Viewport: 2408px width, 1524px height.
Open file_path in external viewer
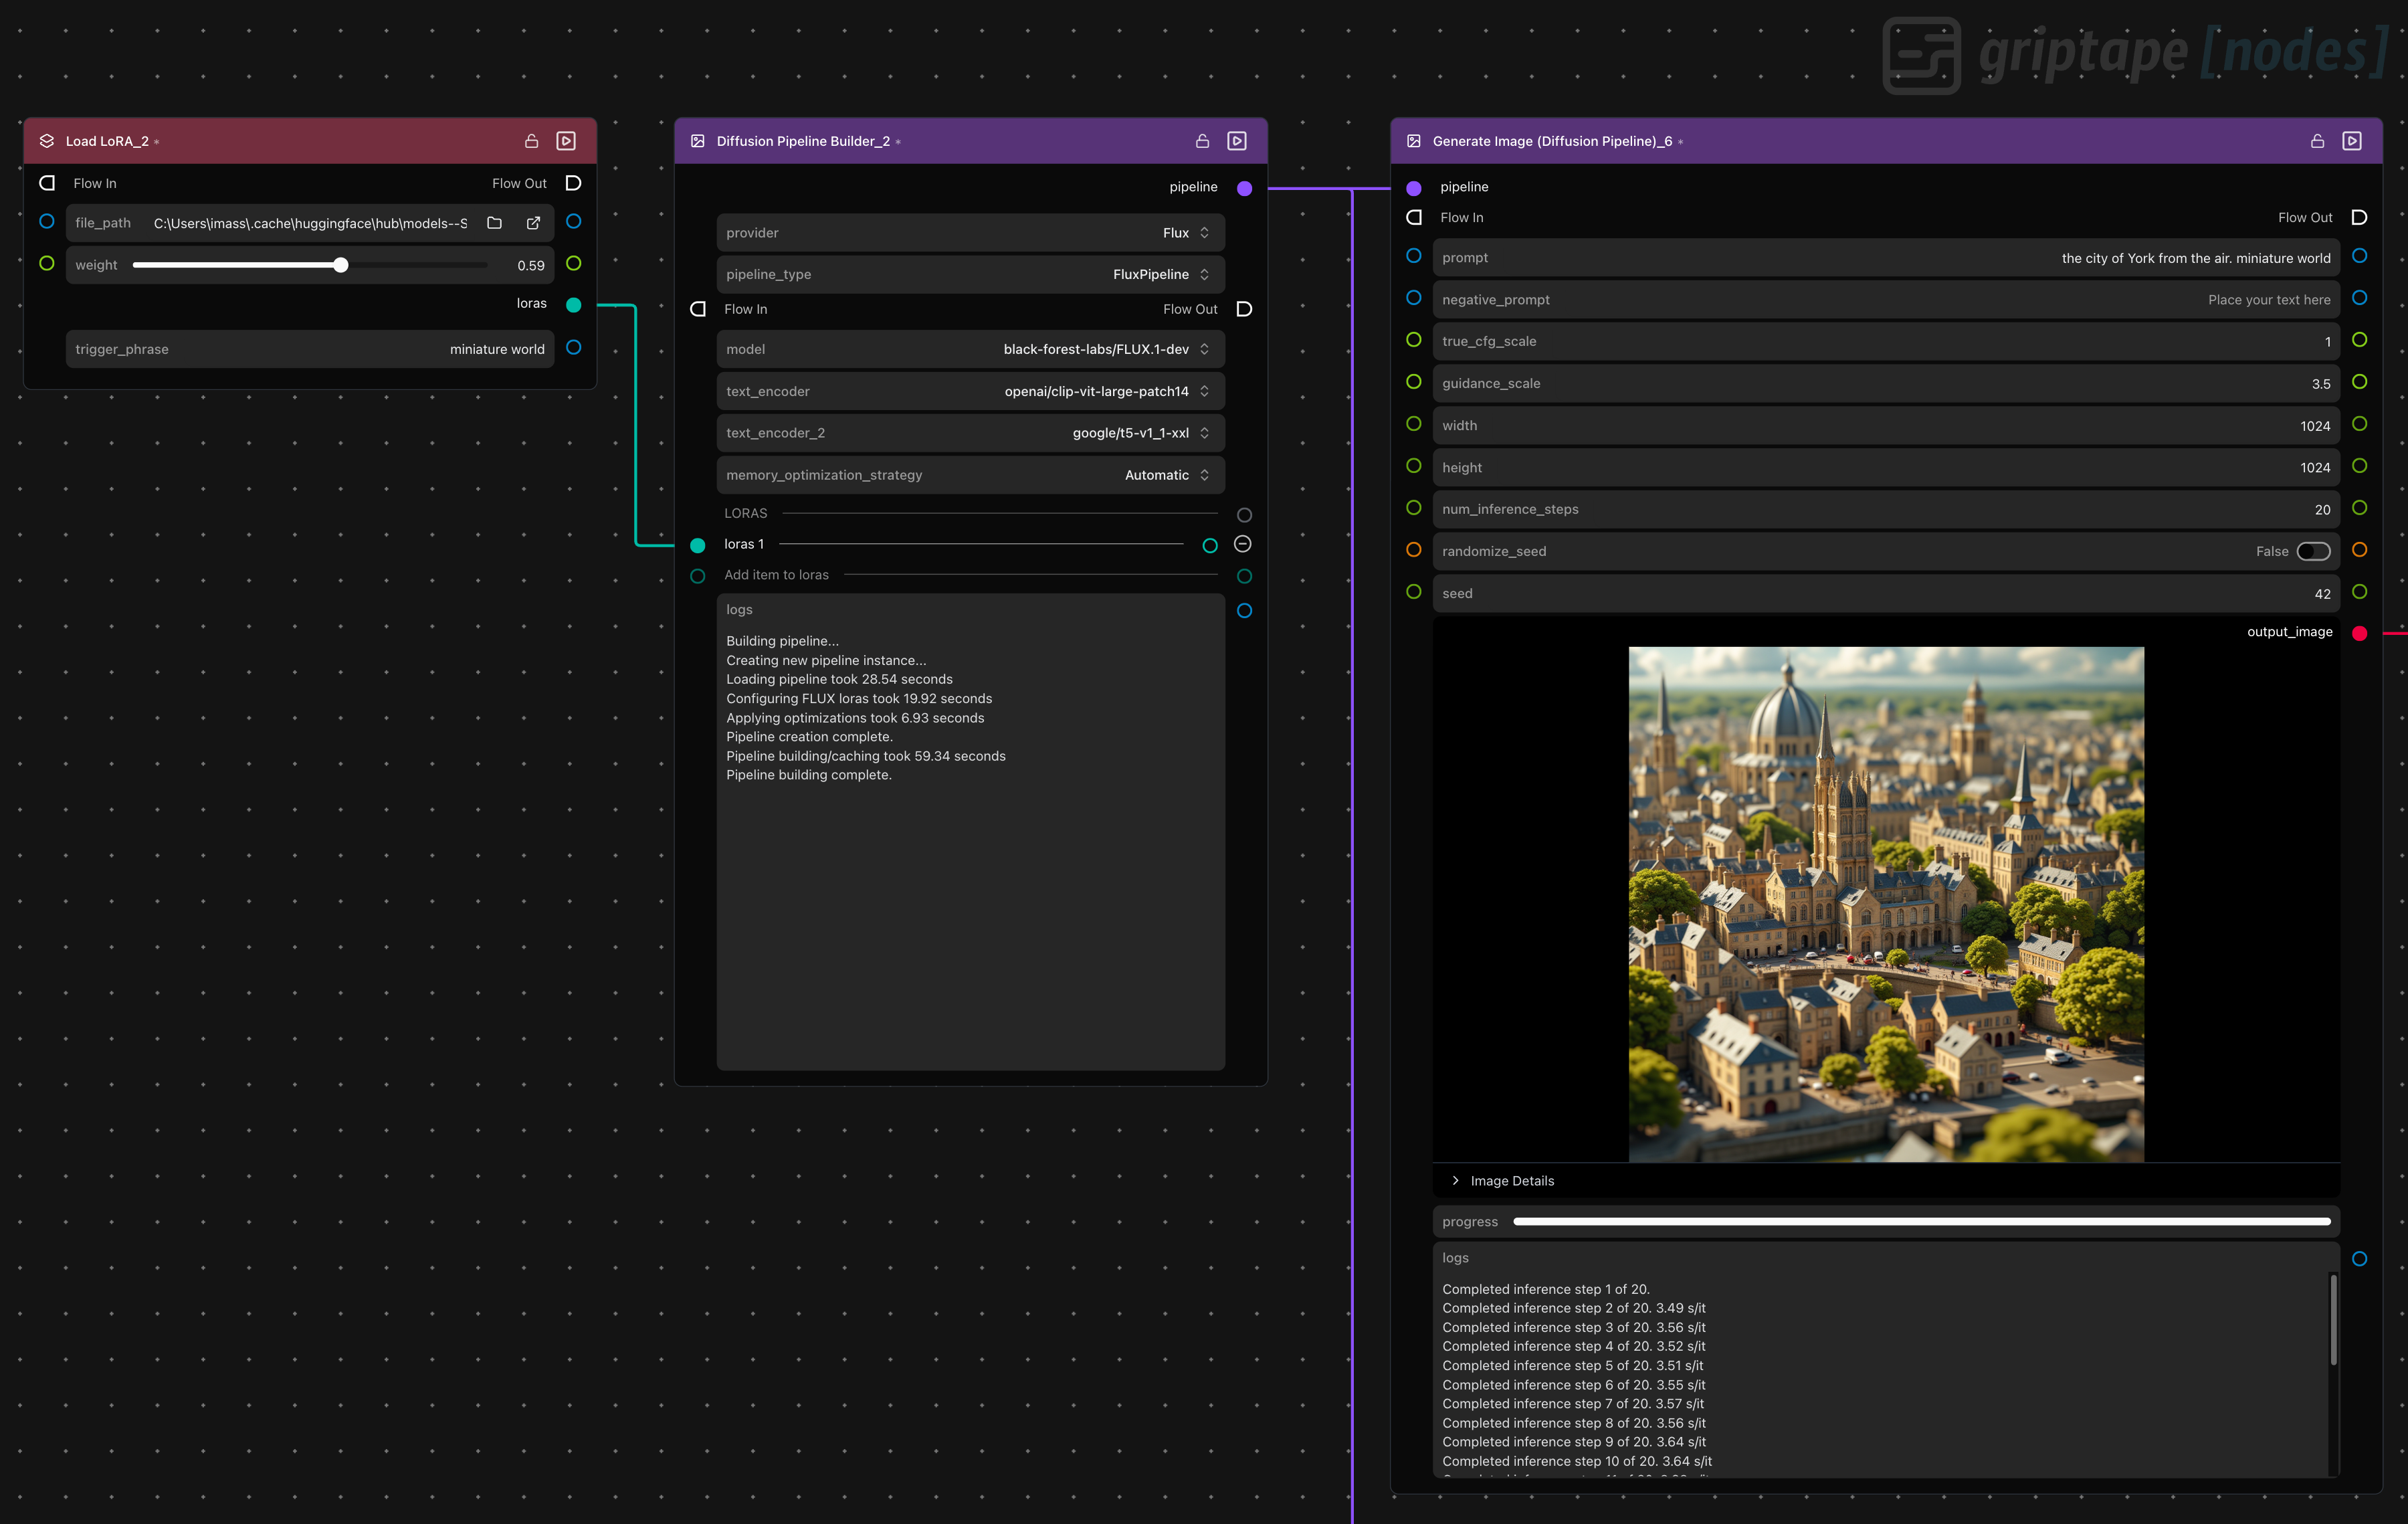[533, 222]
